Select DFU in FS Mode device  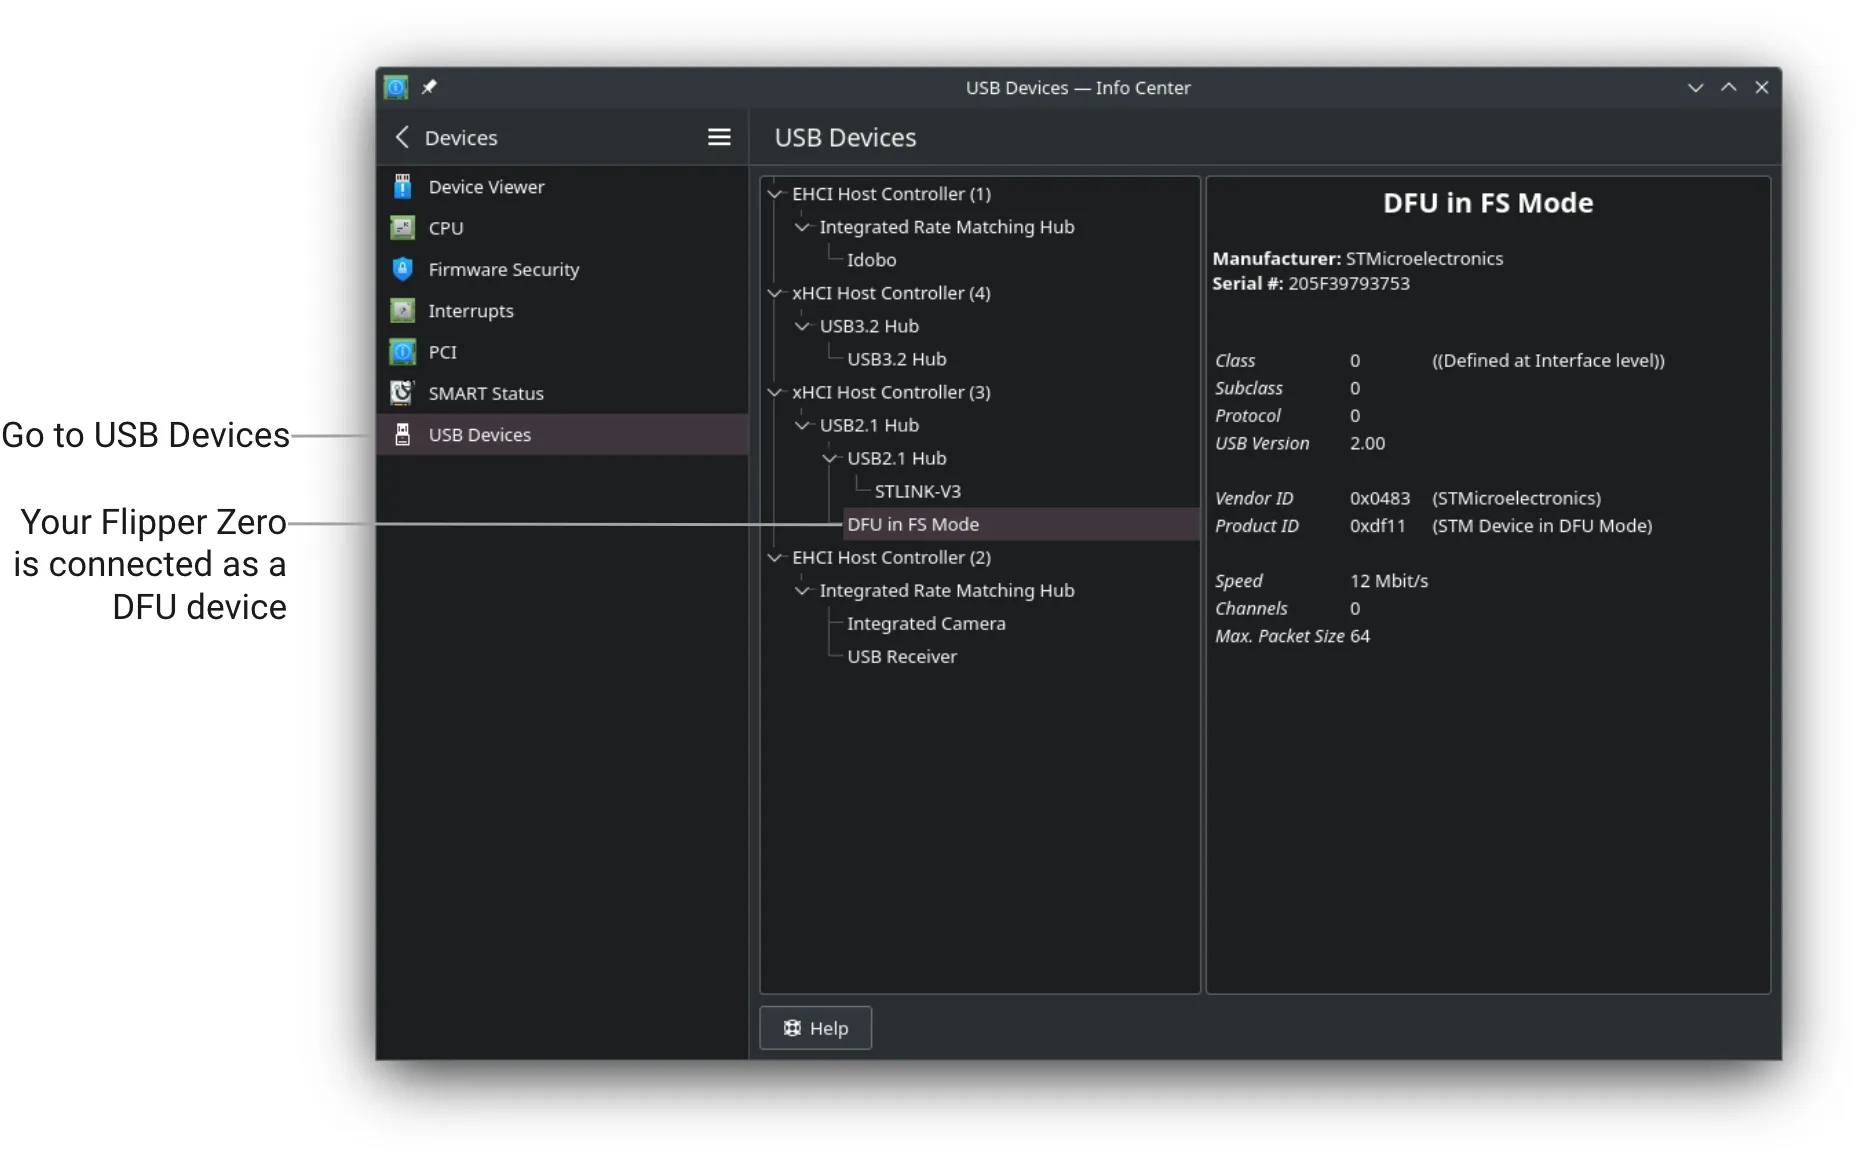click(1021, 524)
